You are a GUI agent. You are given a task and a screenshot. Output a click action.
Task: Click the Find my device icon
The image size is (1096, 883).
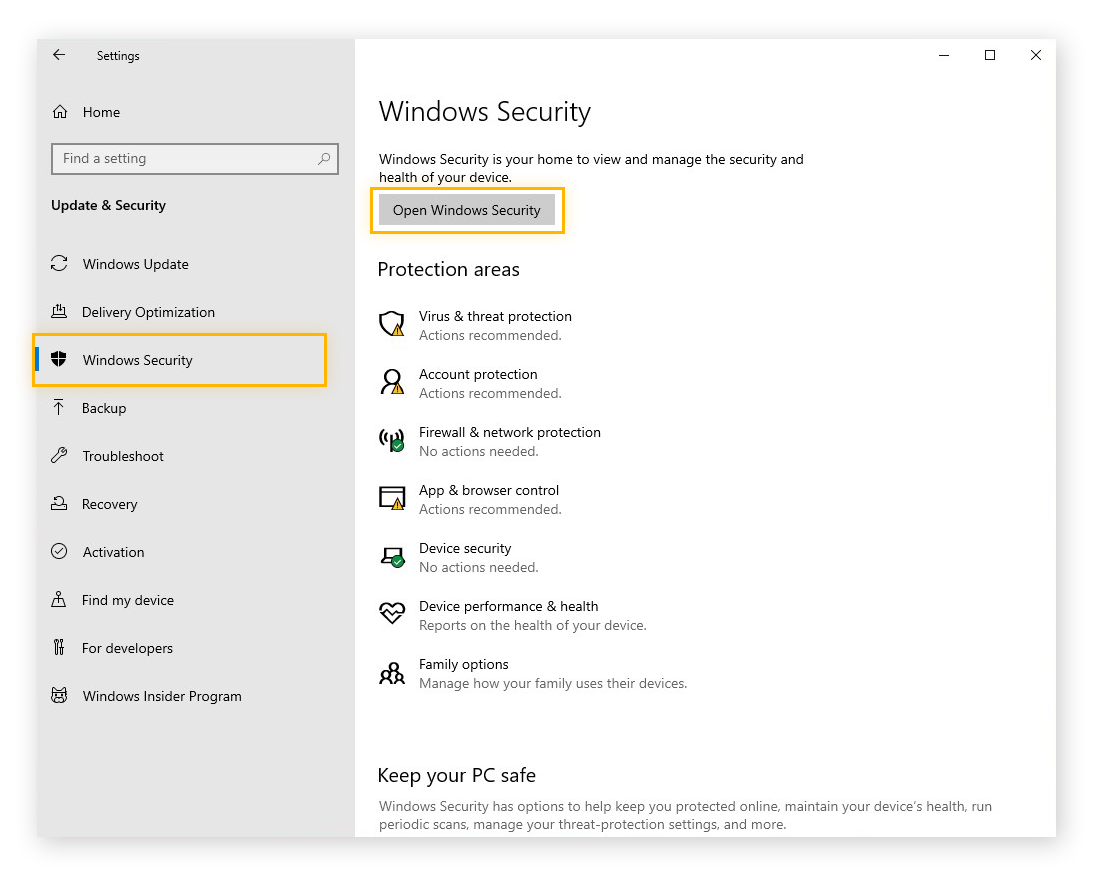[59, 599]
